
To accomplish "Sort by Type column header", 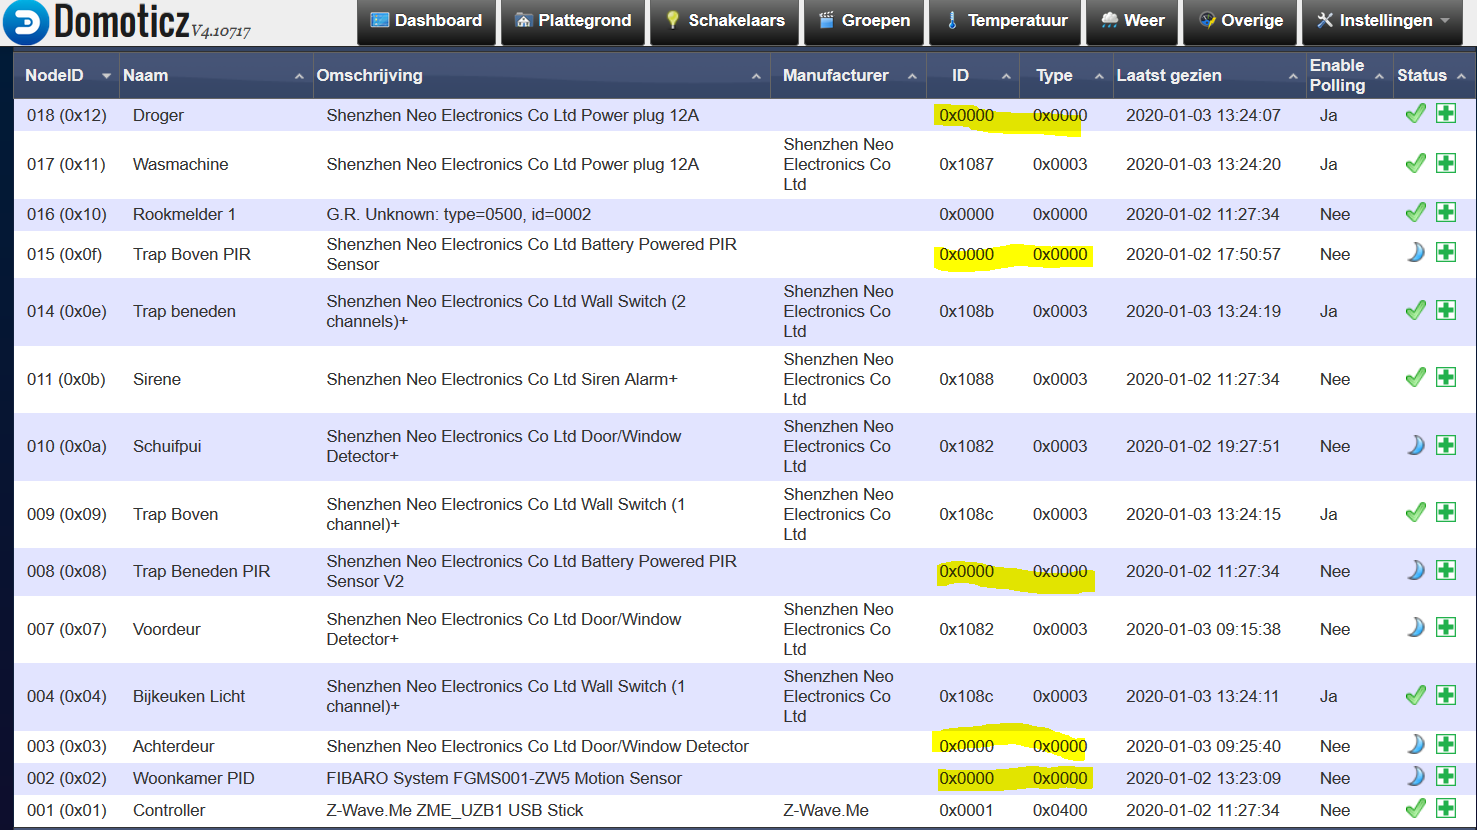I will [x=1066, y=75].
